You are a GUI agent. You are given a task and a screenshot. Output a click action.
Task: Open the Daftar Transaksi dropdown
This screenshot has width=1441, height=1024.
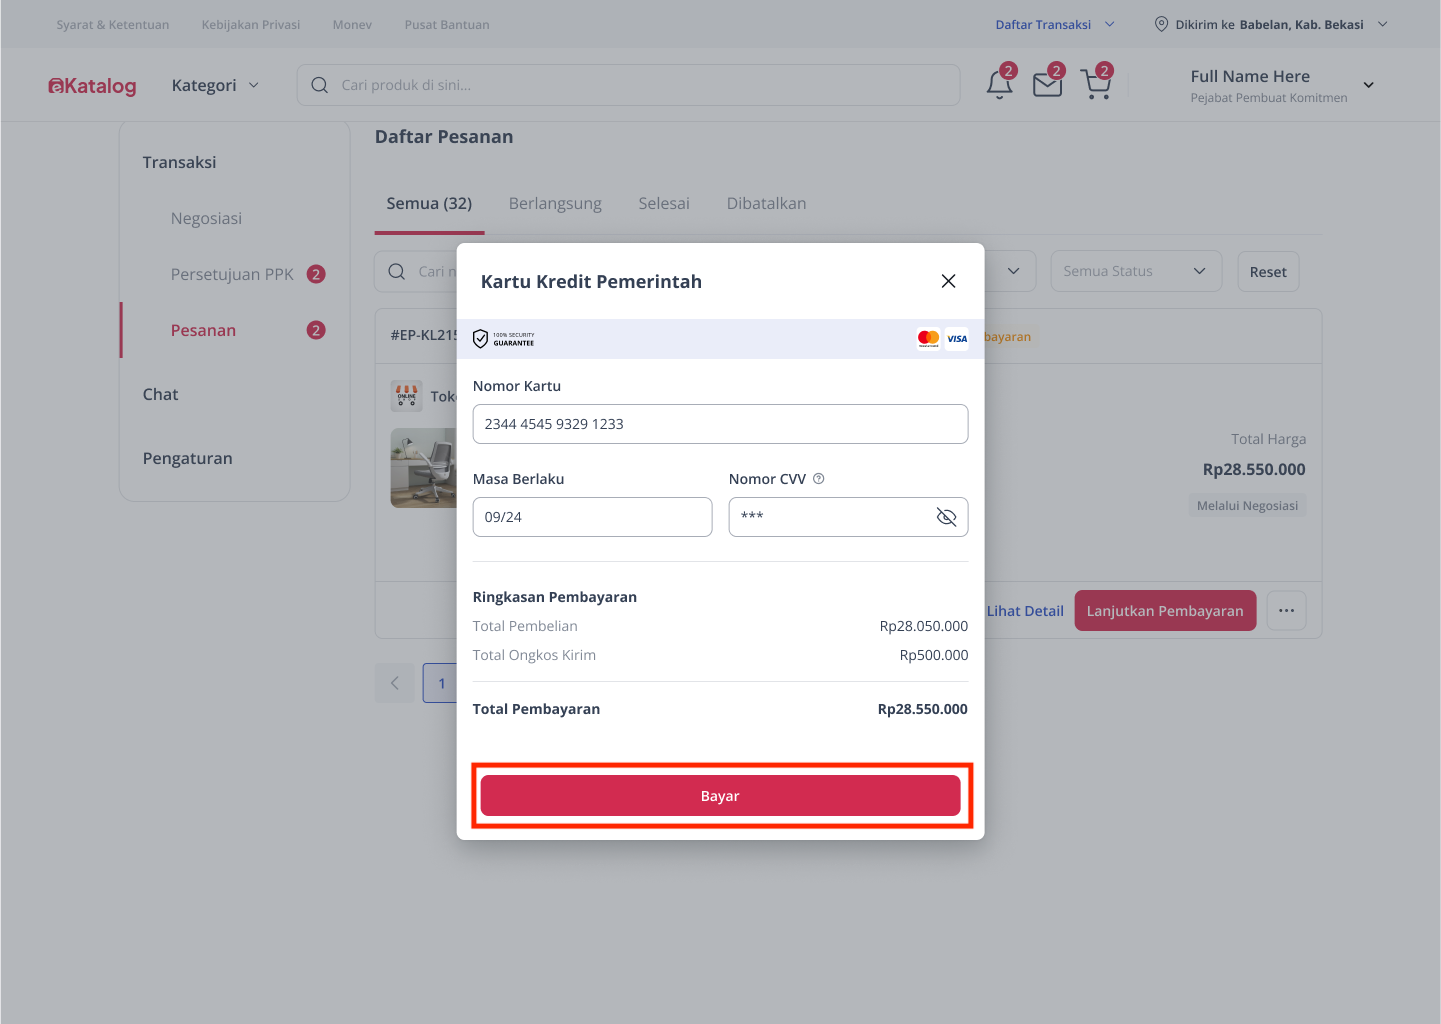click(x=1054, y=24)
